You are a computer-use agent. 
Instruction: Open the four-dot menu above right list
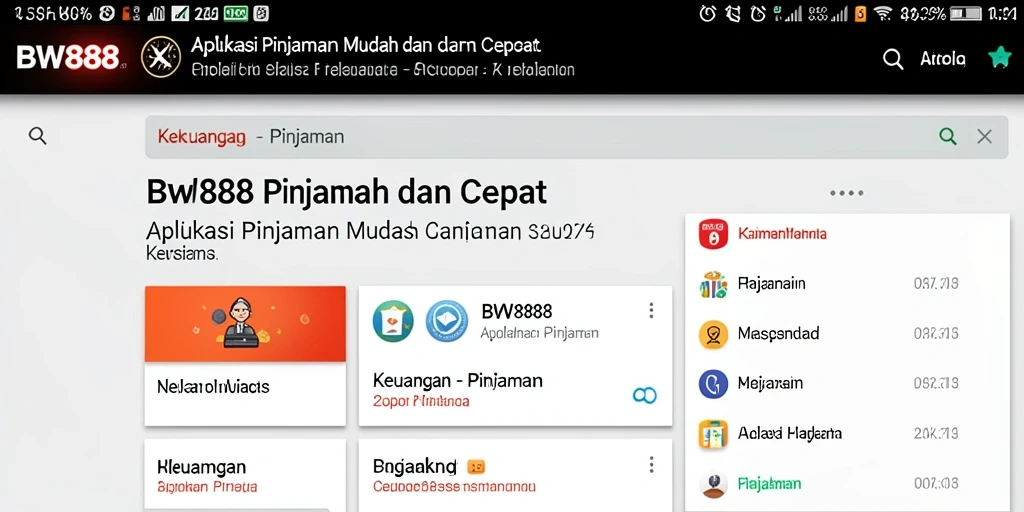coord(846,193)
